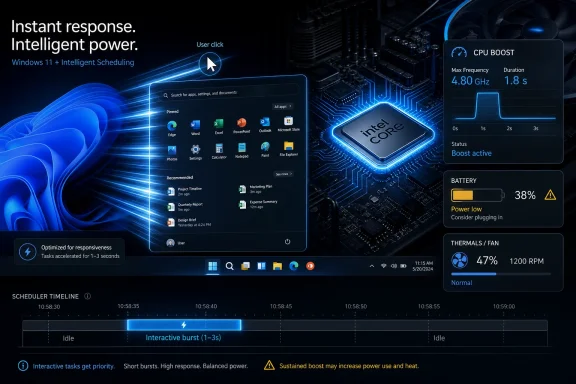
Task: Expand All apps in the Start menu
Action: pyautogui.click(x=282, y=107)
